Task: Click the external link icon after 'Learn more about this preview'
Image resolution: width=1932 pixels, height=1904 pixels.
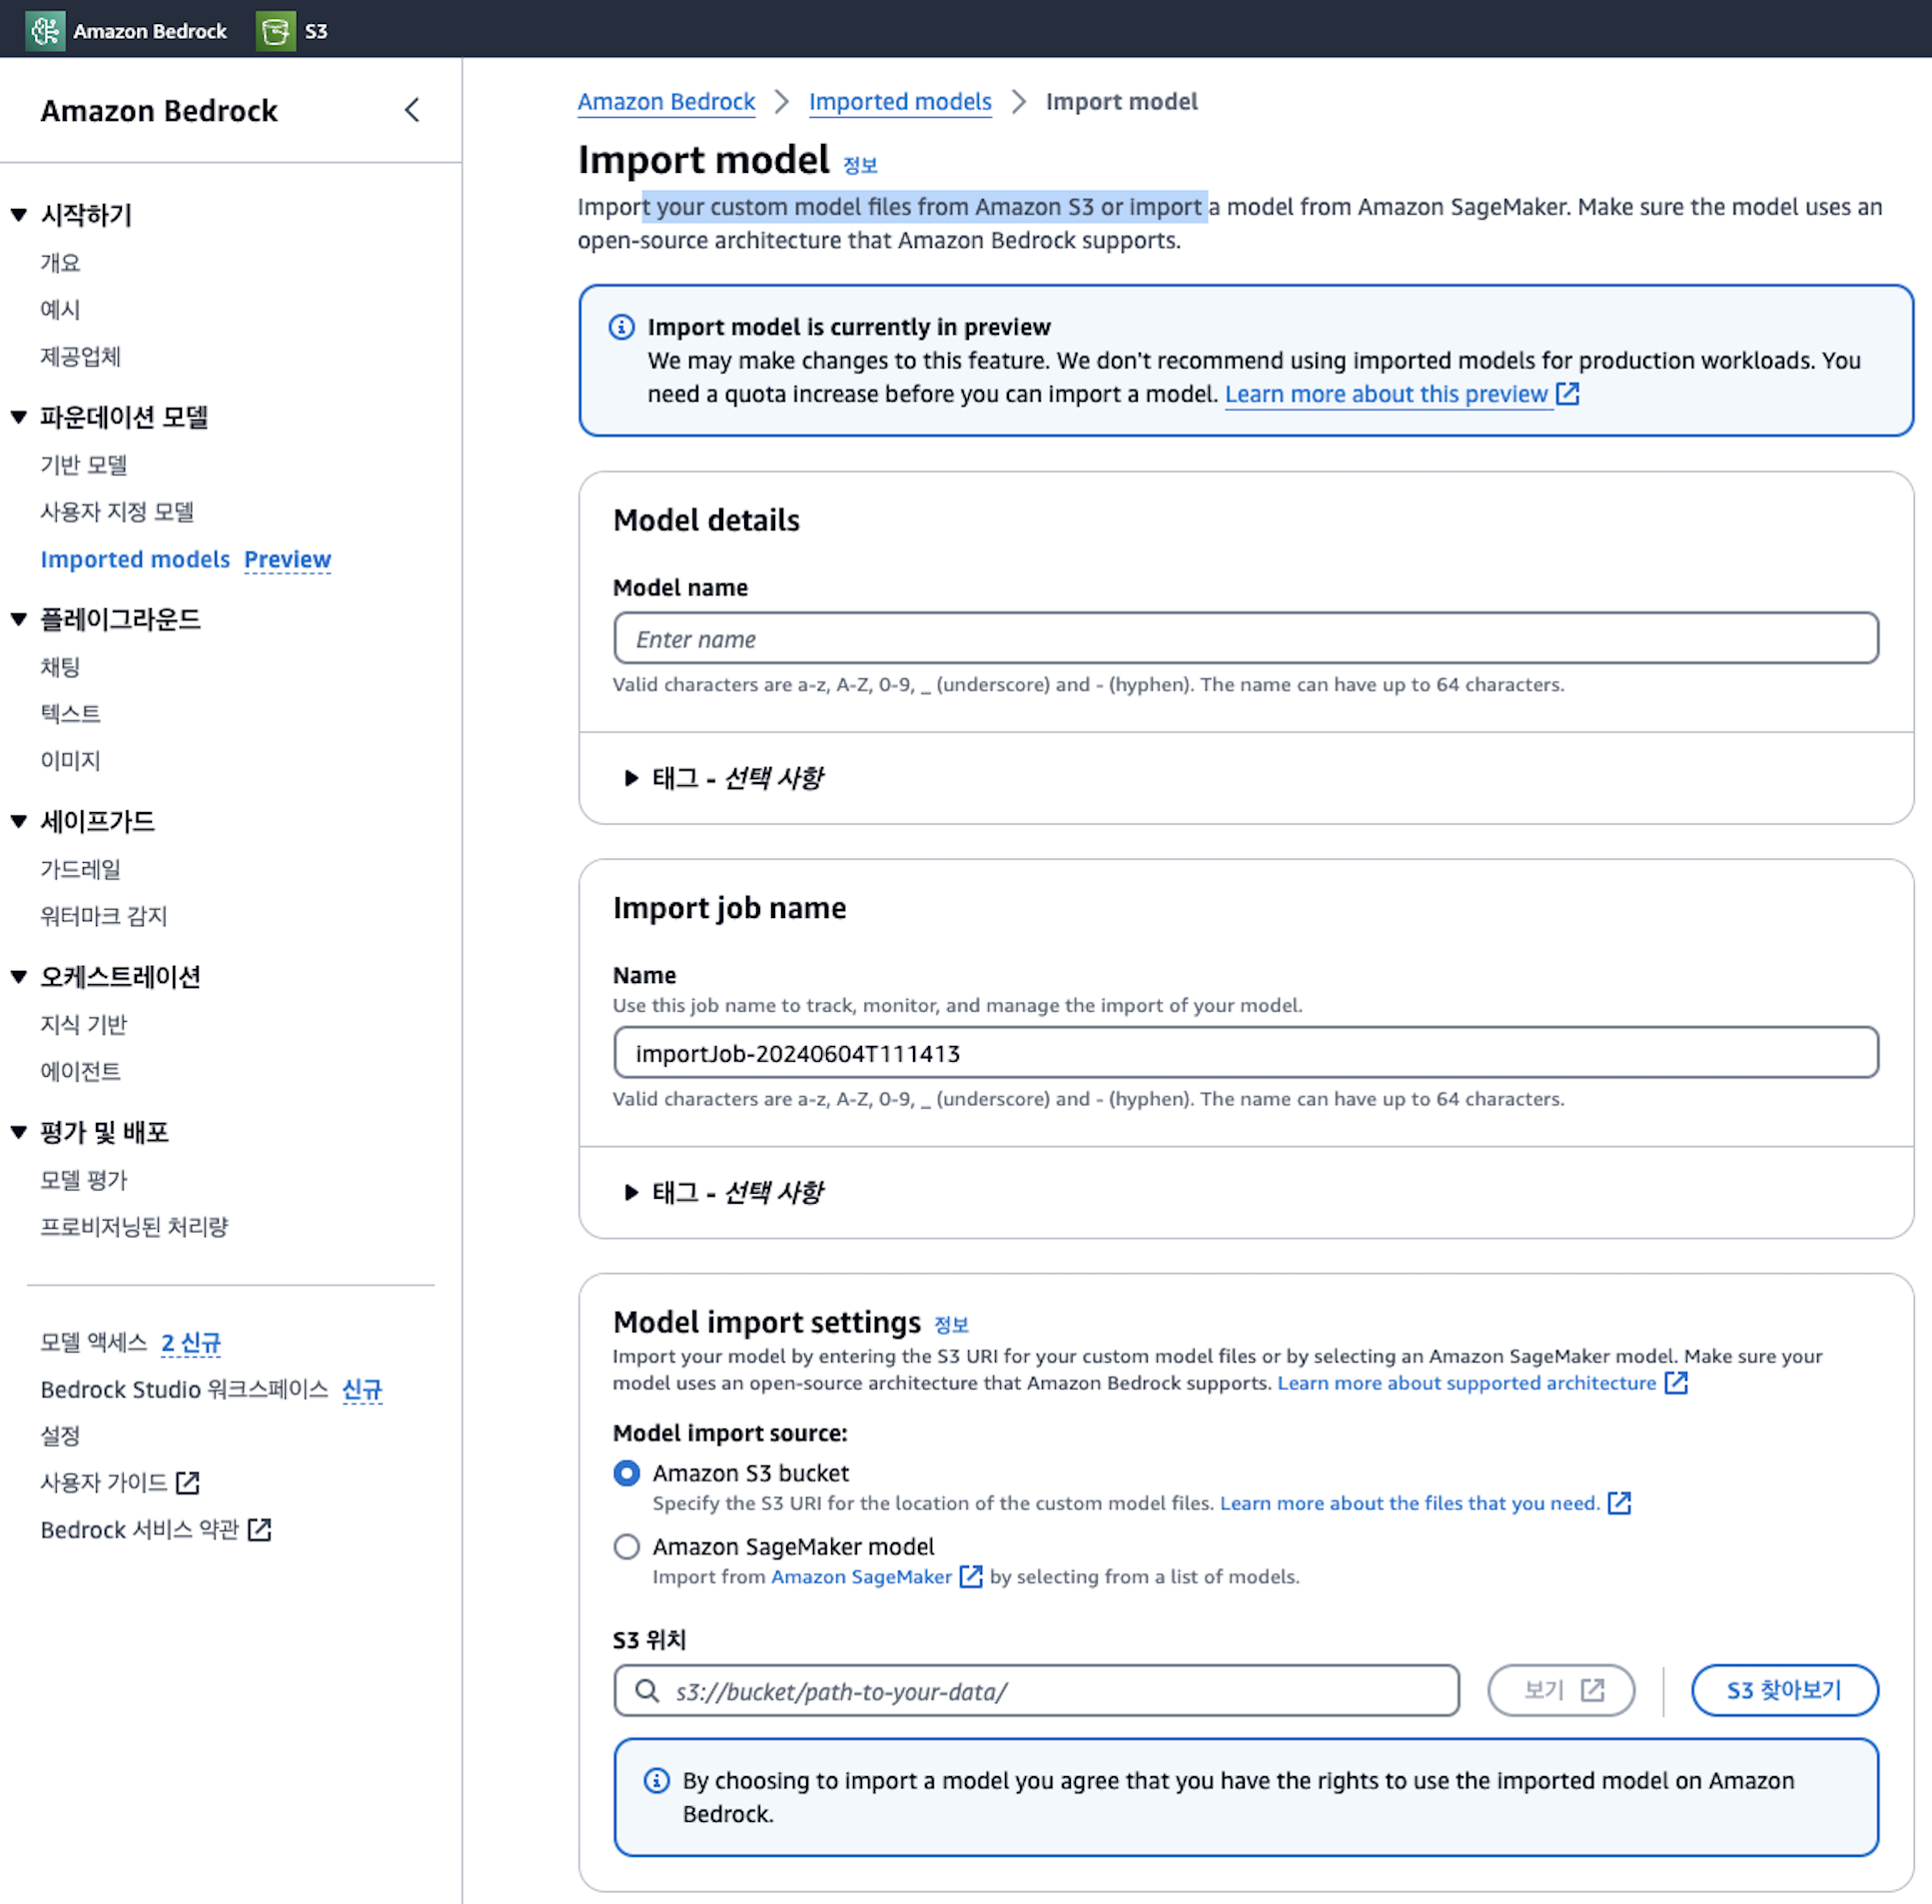Action: coord(1567,394)
